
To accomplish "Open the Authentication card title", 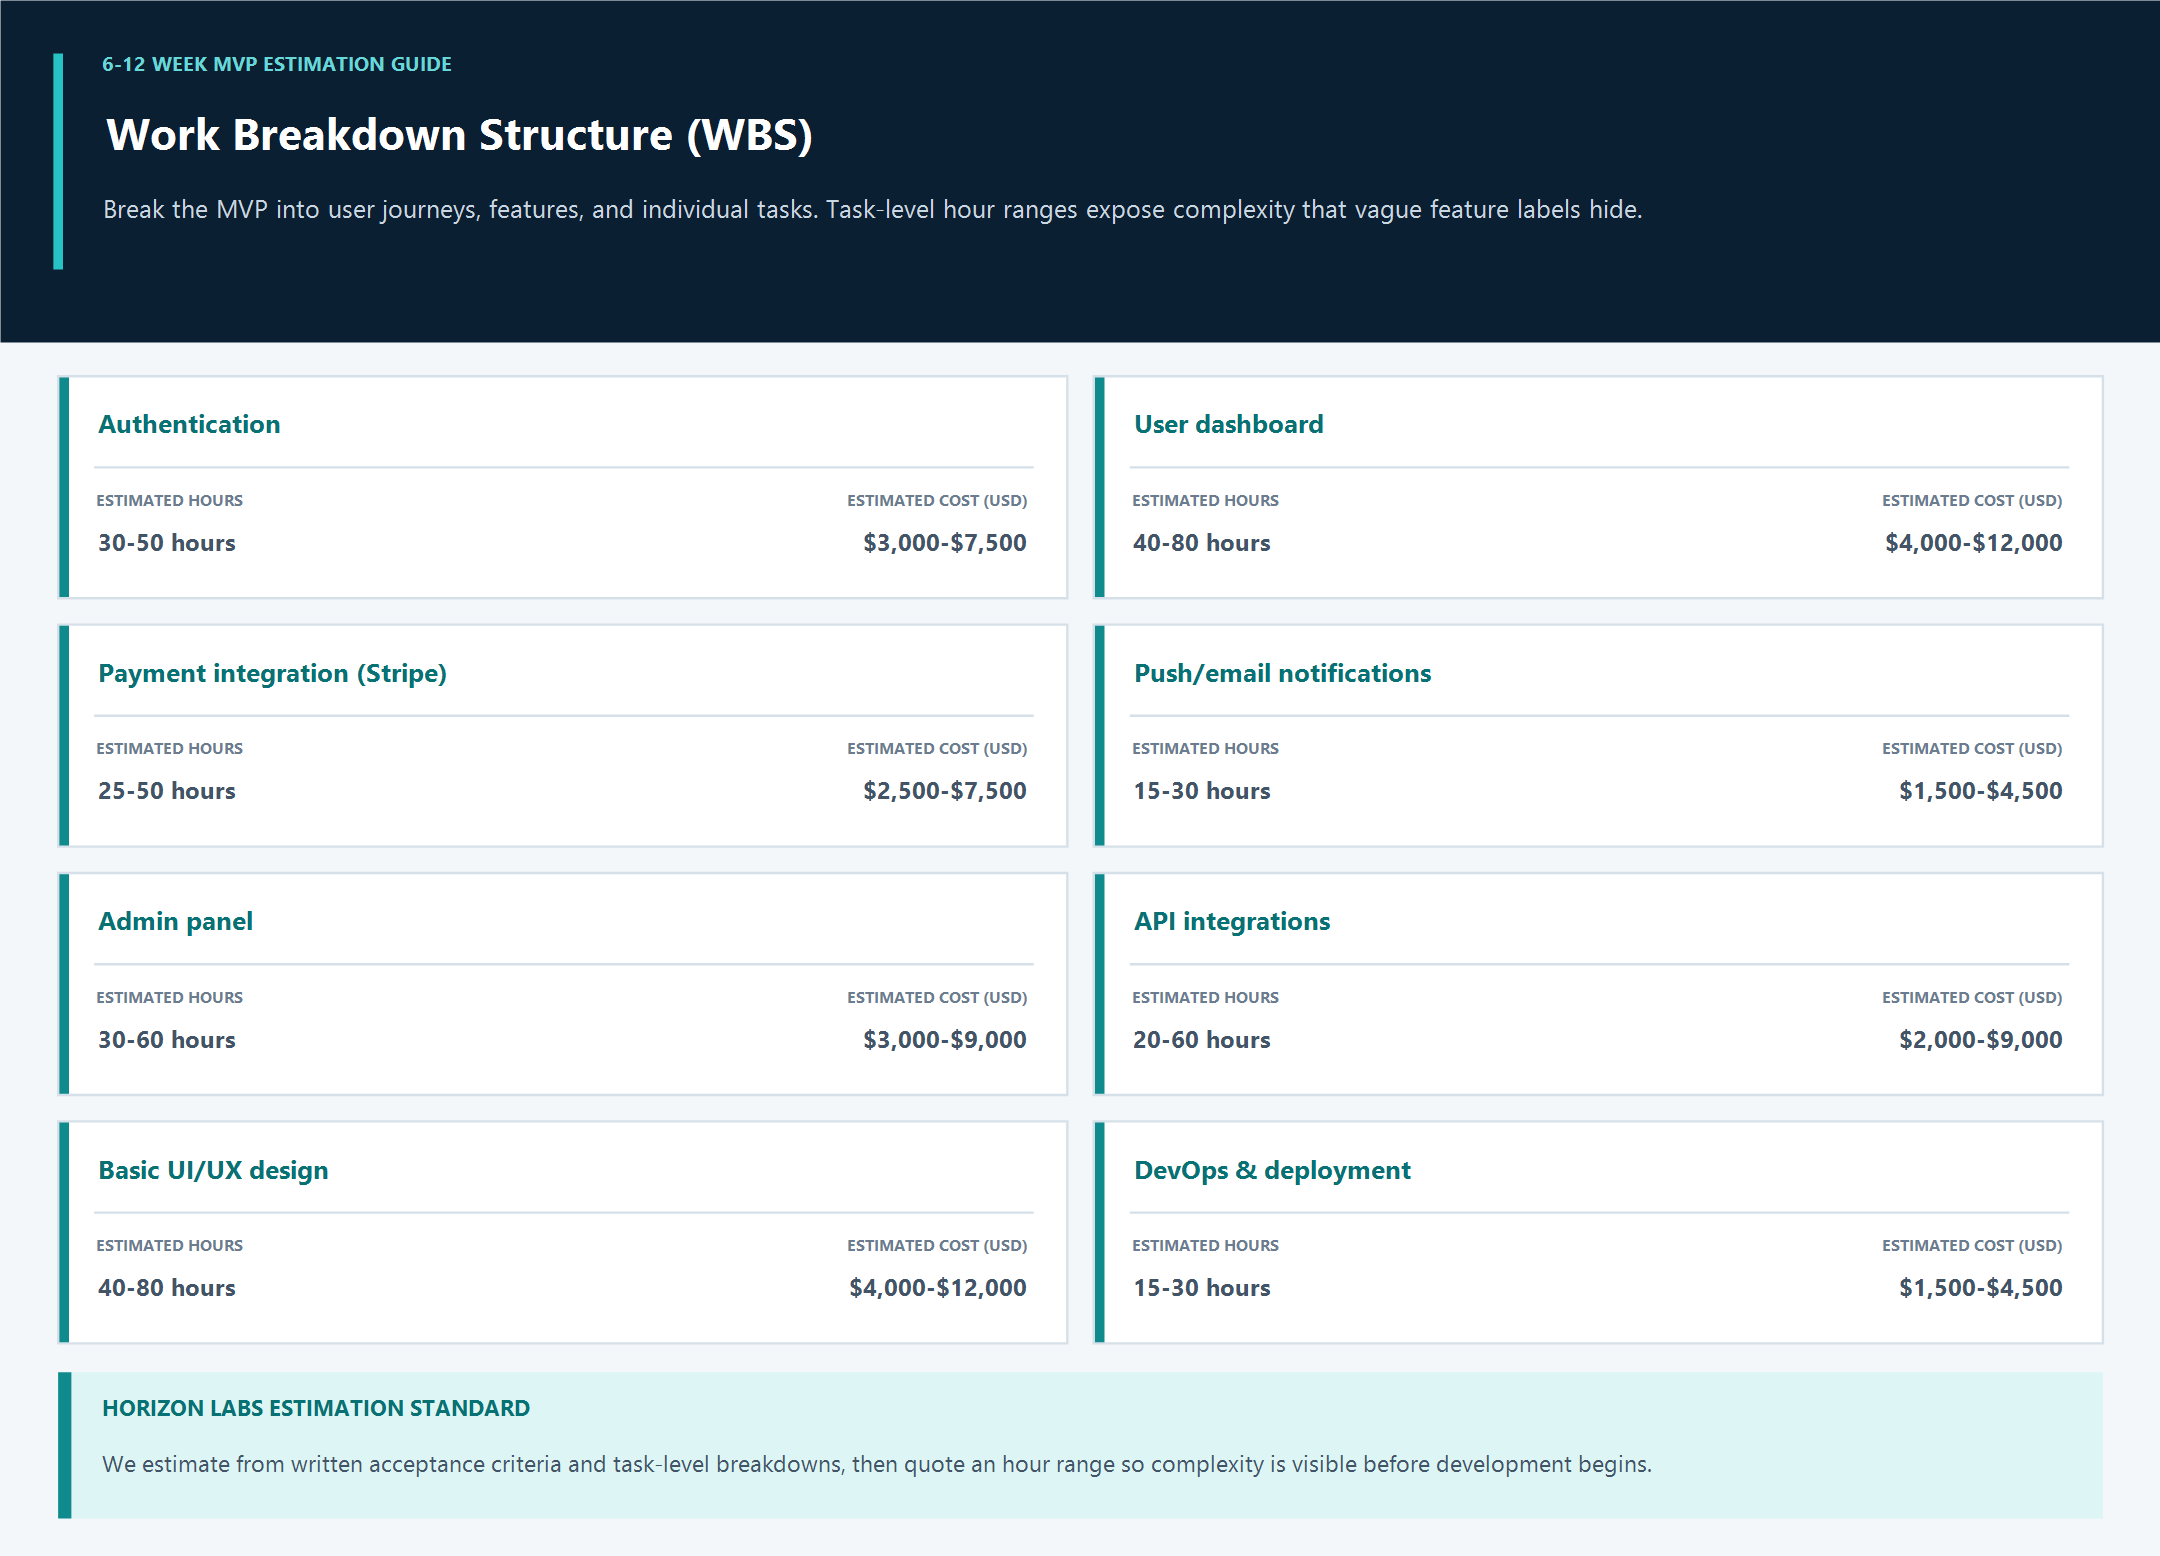I will coord(189,424).
